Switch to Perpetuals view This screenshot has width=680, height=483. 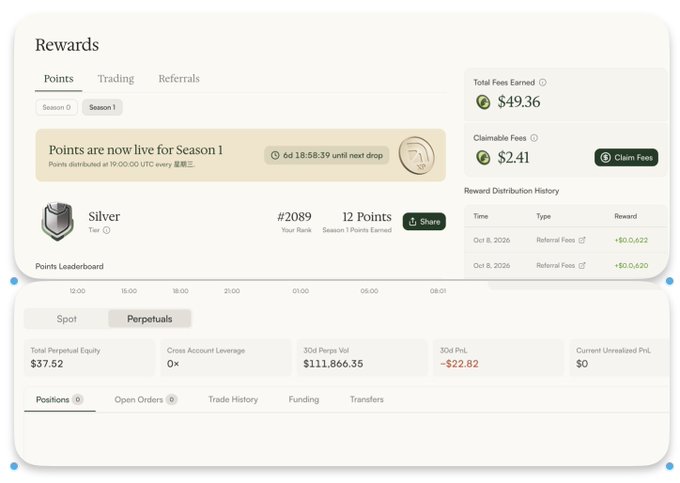150,319
